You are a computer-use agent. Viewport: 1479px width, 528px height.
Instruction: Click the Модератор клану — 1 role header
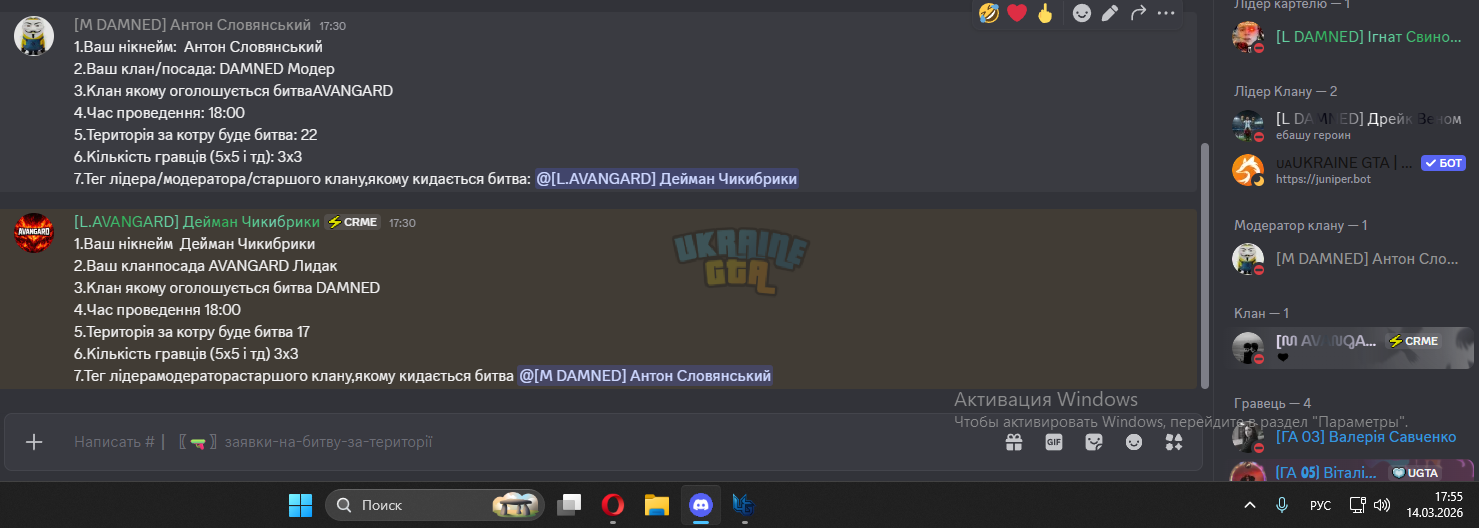click(1300, 225)
